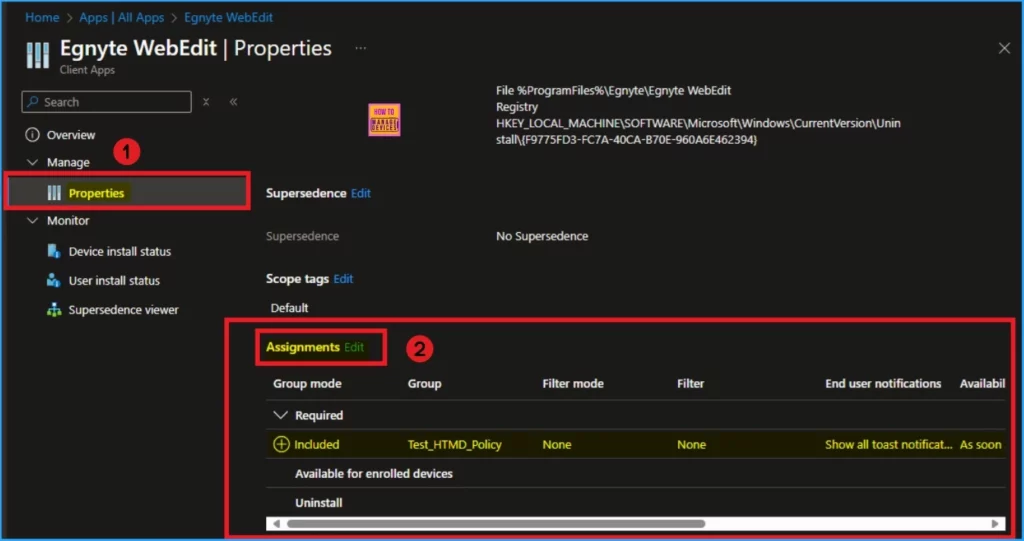Collapse the Manage section chevron
This screenshot has height=541, width=1024.
[32, 161]
